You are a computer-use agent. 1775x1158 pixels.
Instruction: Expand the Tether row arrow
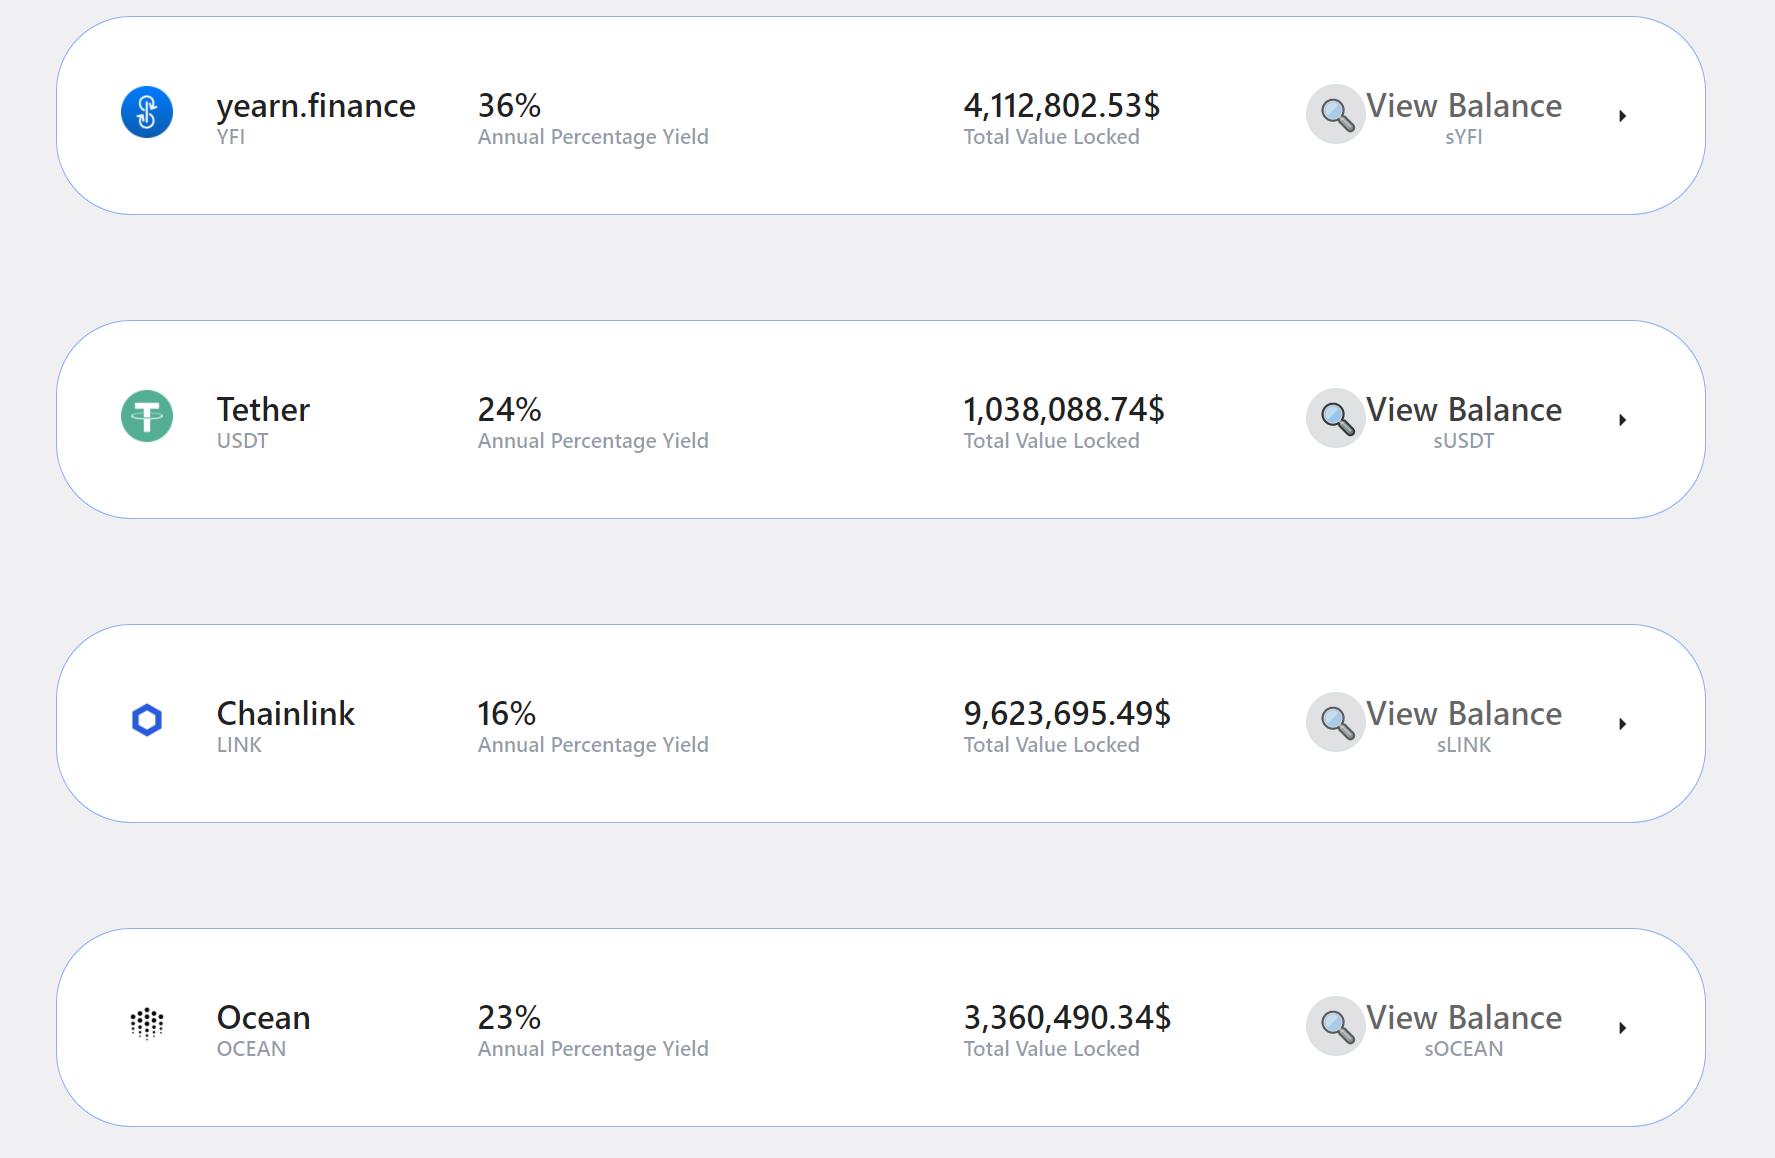click(1622, 420)
